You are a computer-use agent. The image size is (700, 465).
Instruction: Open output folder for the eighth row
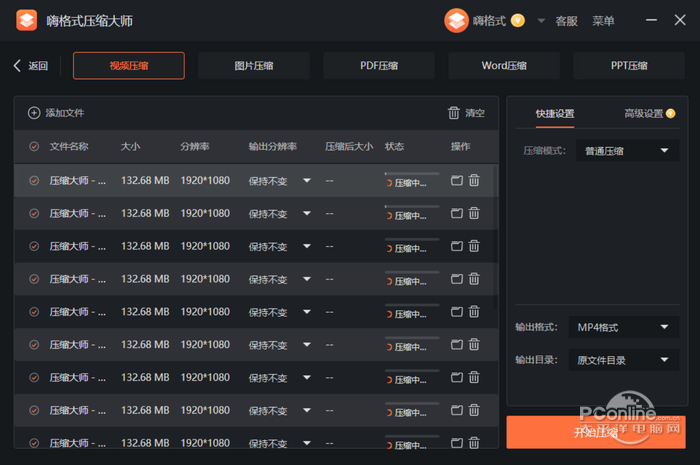pos(457,410)
